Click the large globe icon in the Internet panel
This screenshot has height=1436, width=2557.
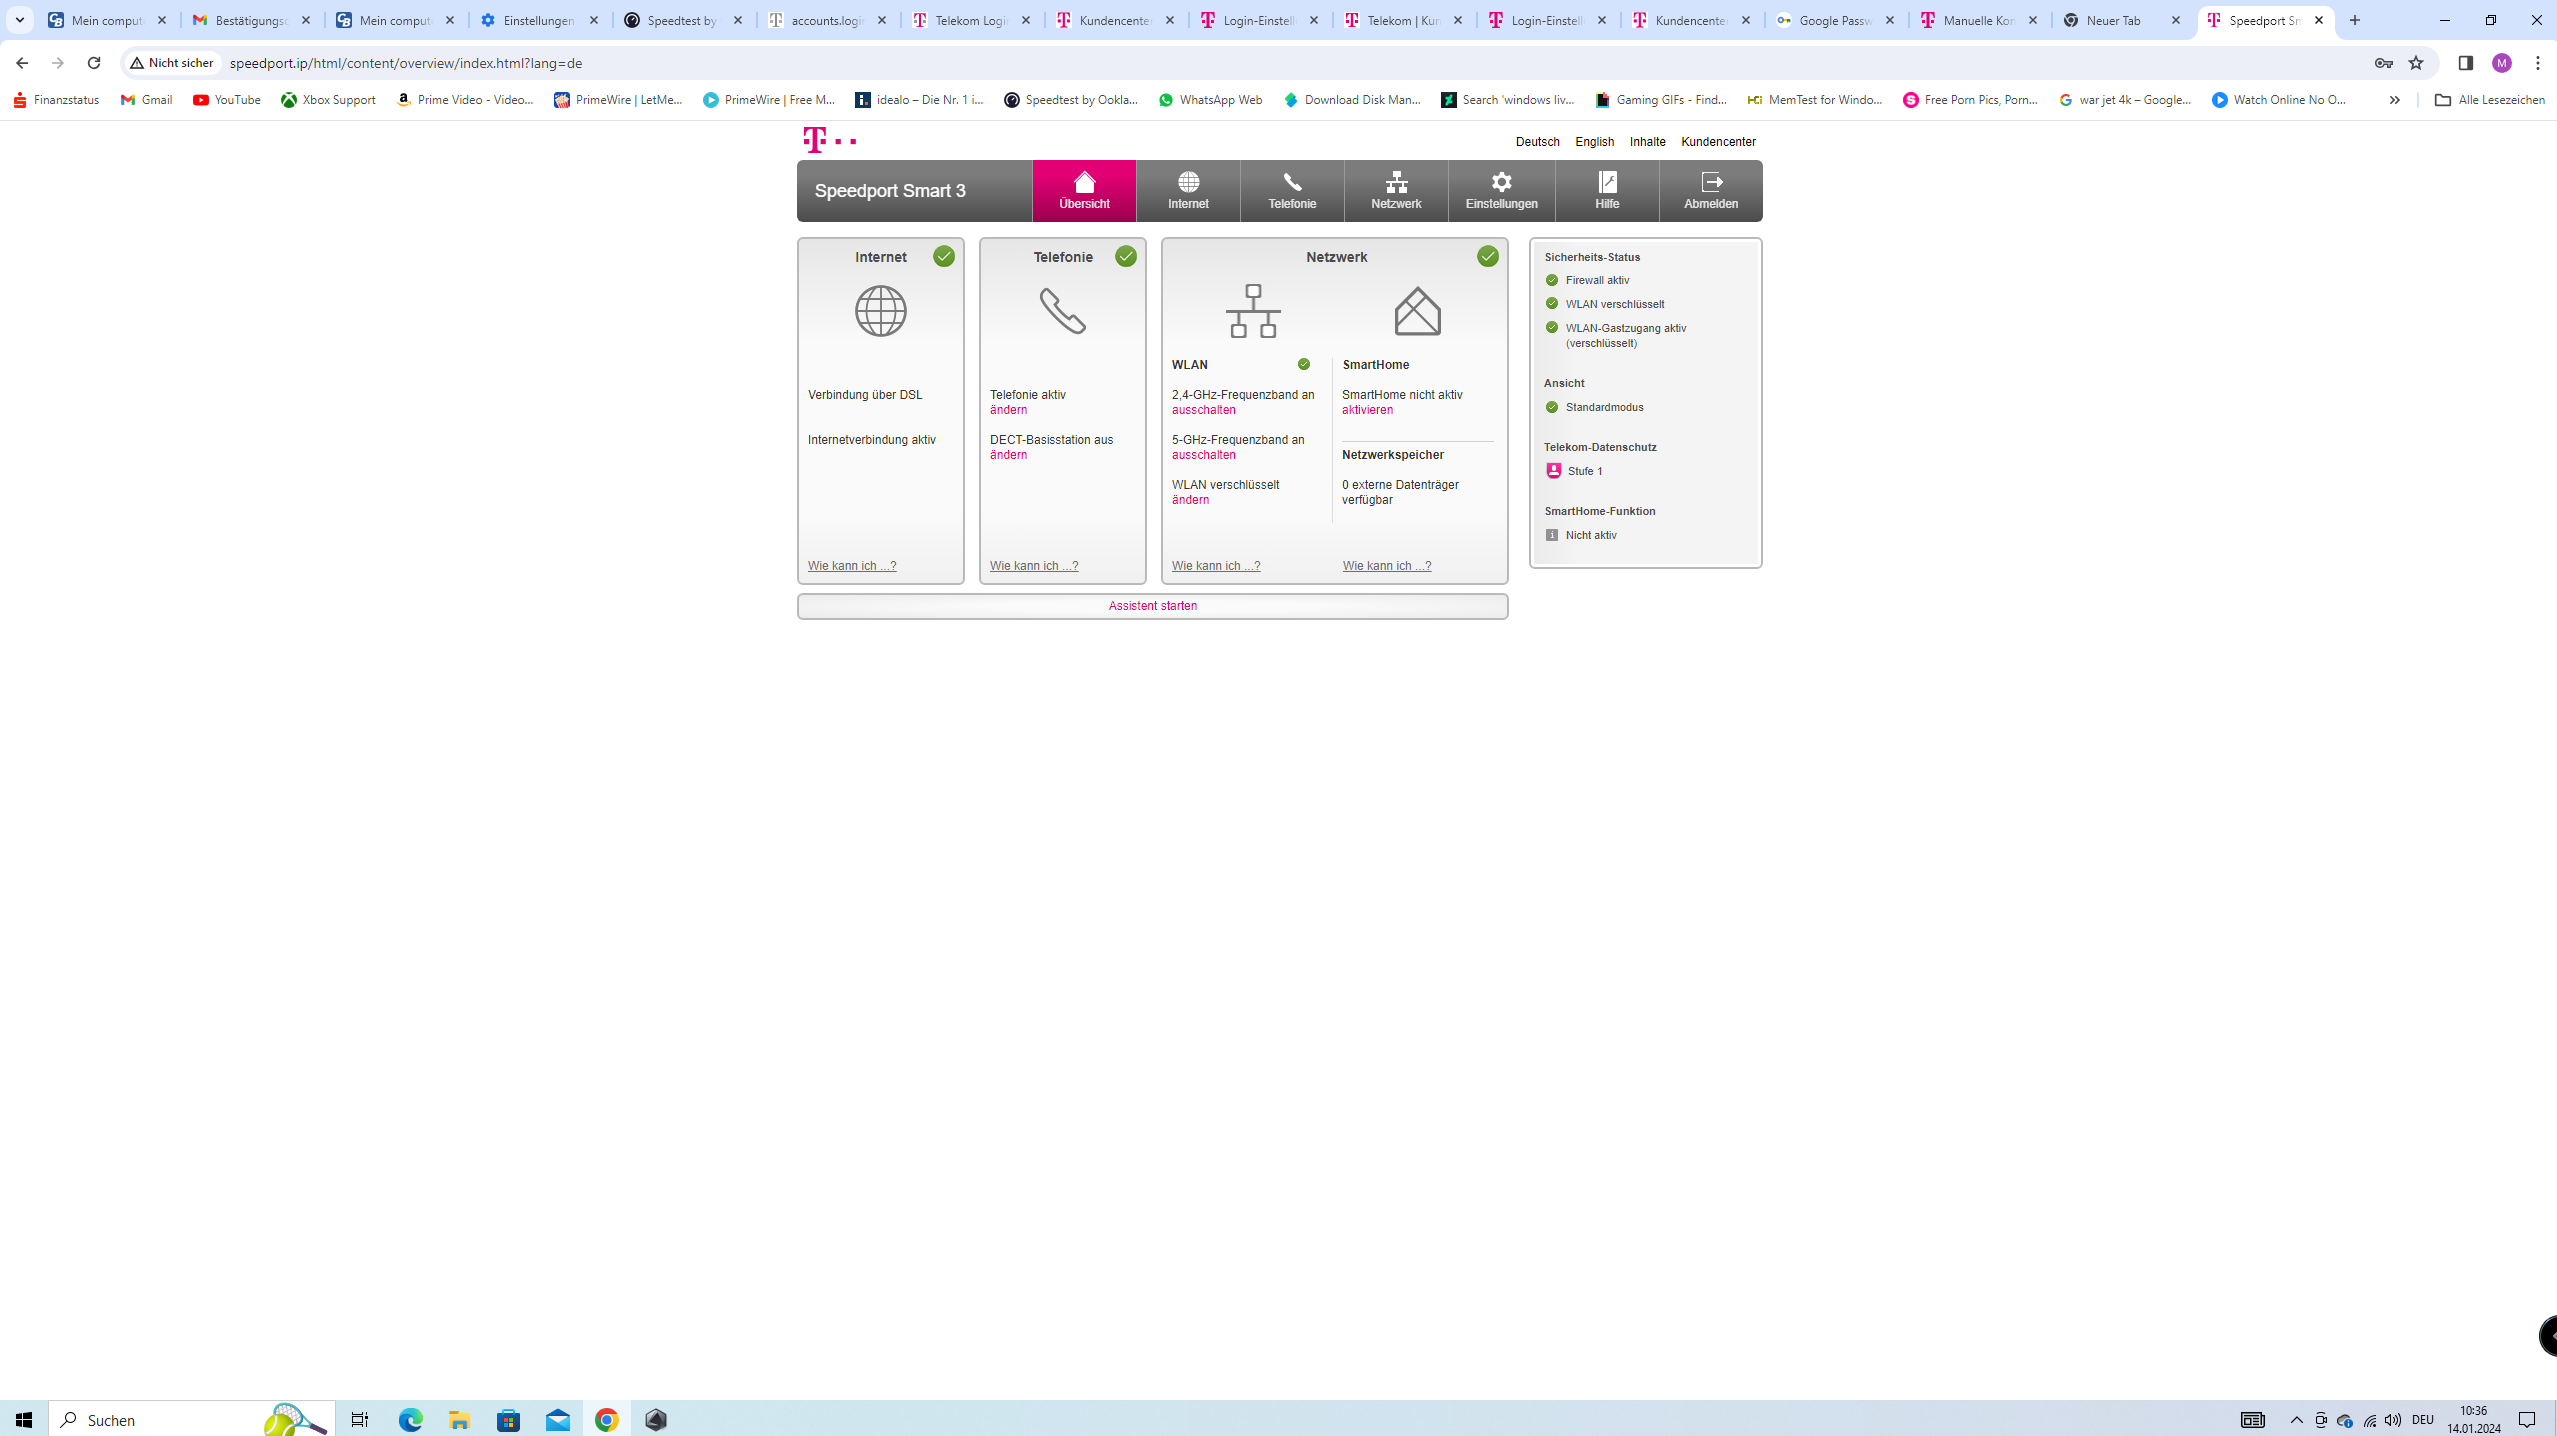[x=880, y=311]
